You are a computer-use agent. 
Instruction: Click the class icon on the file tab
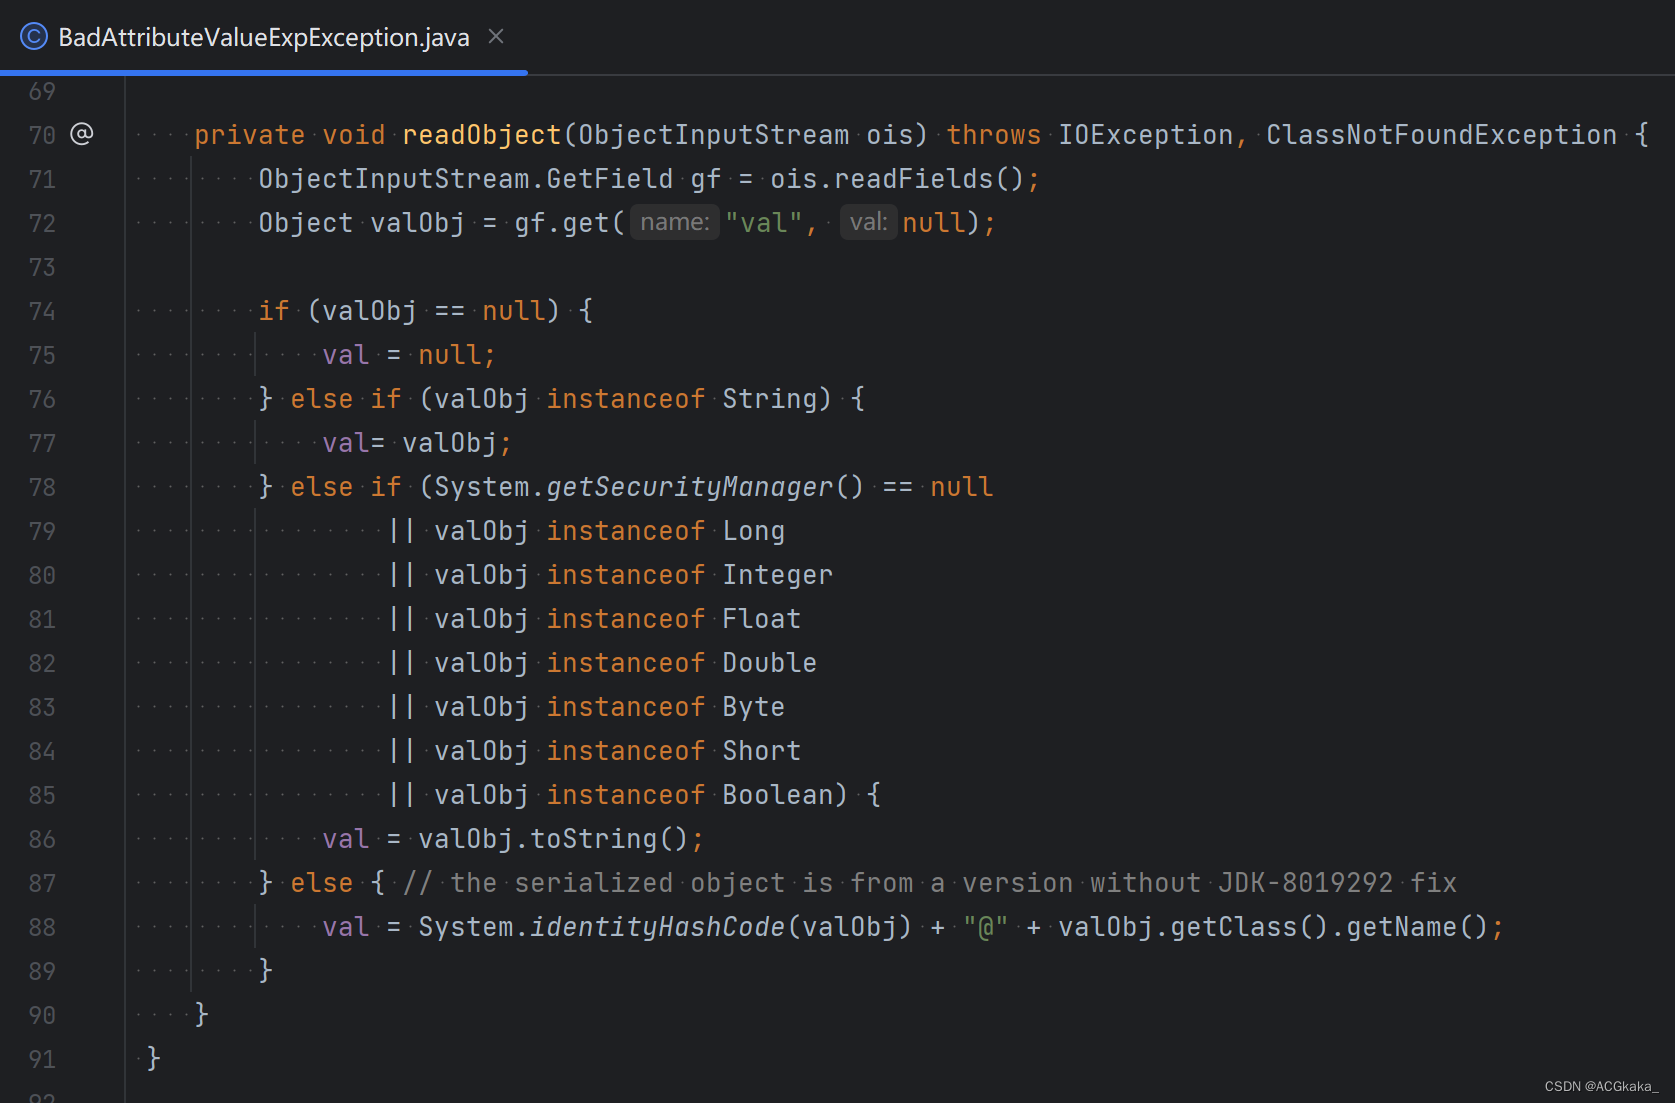[x=34, y=37]
